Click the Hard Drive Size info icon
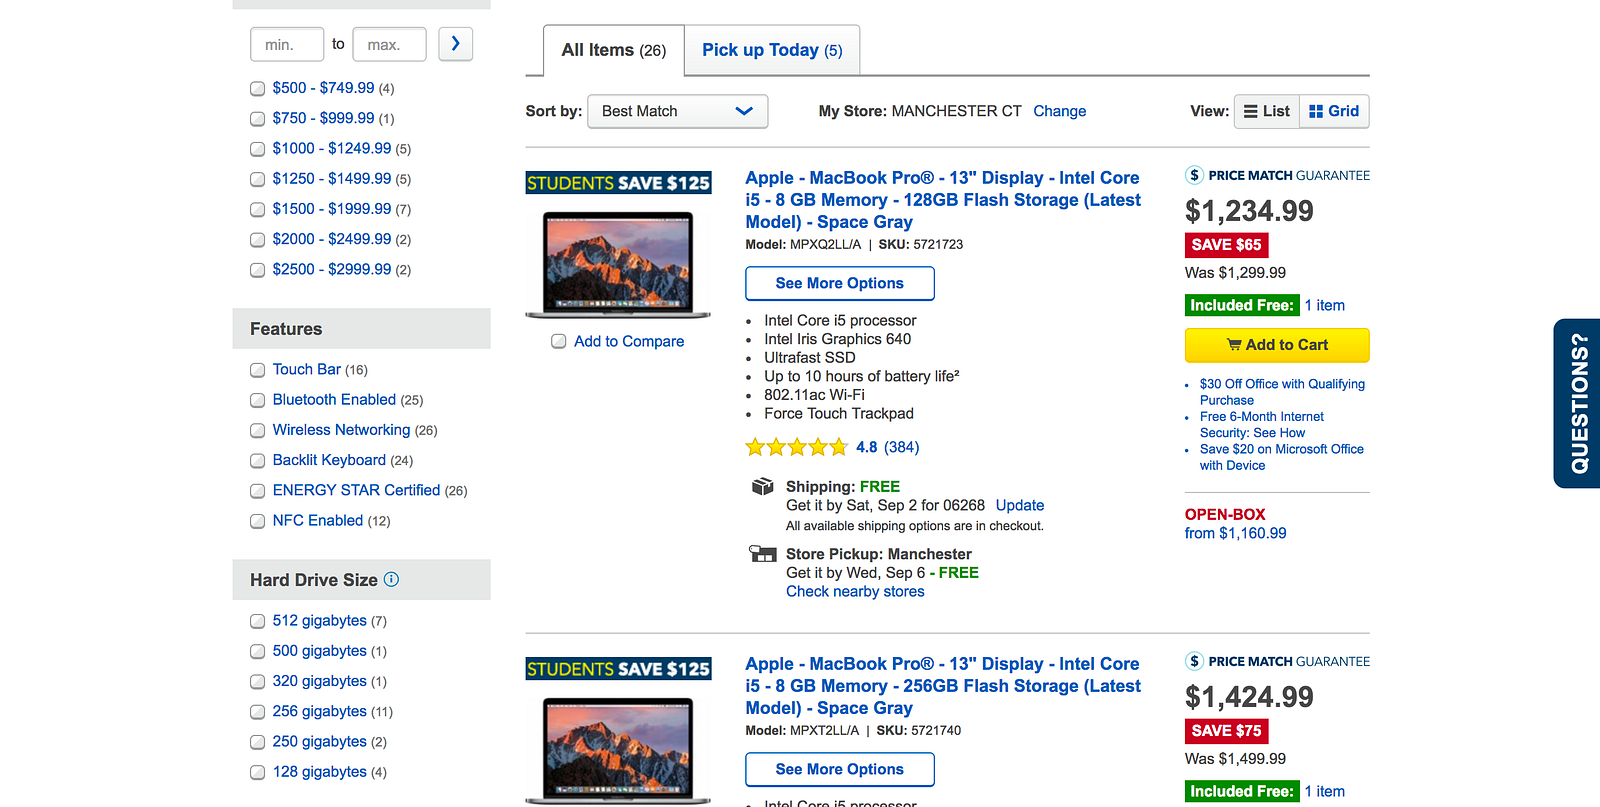 coord(391,579)
